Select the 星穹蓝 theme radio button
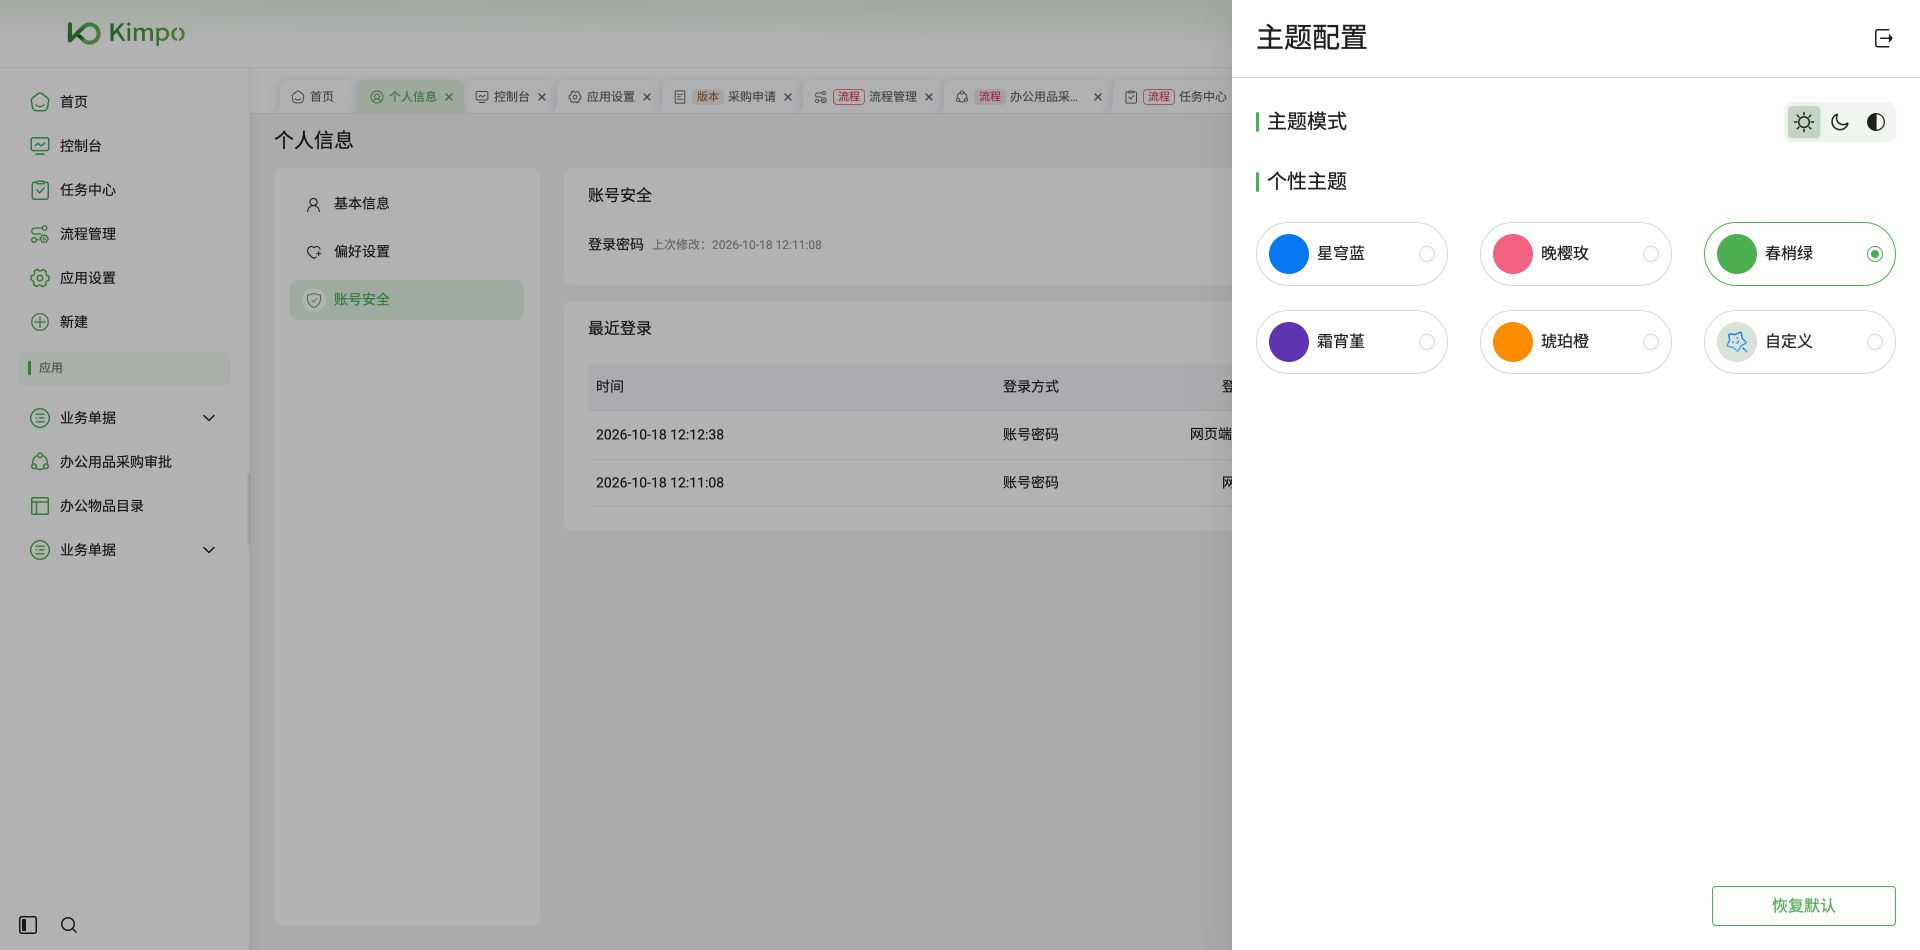 tap(1427, 254)
